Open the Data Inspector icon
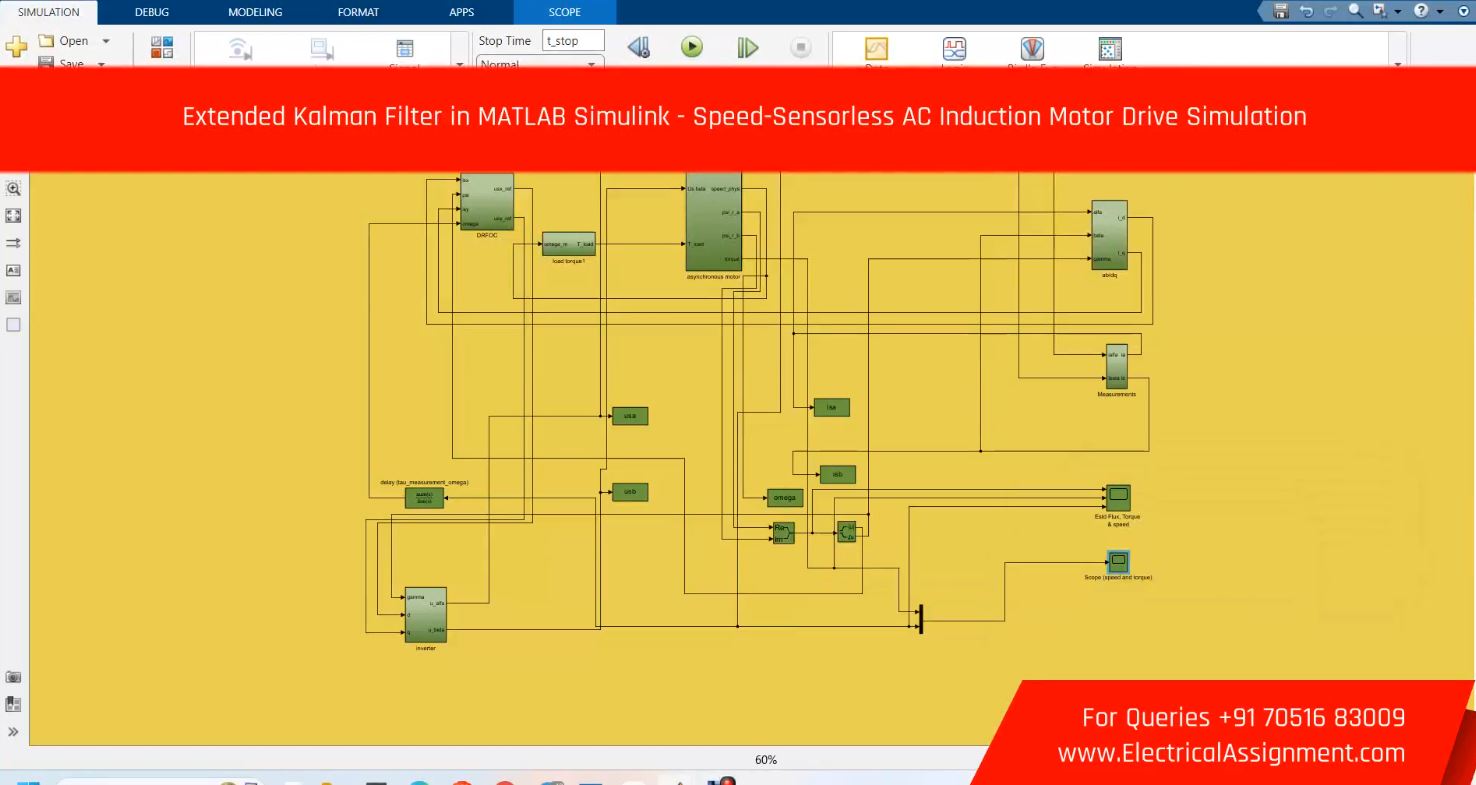This screenshot has width=1476, height=785. pyautogui.click(x=876, y=49)
